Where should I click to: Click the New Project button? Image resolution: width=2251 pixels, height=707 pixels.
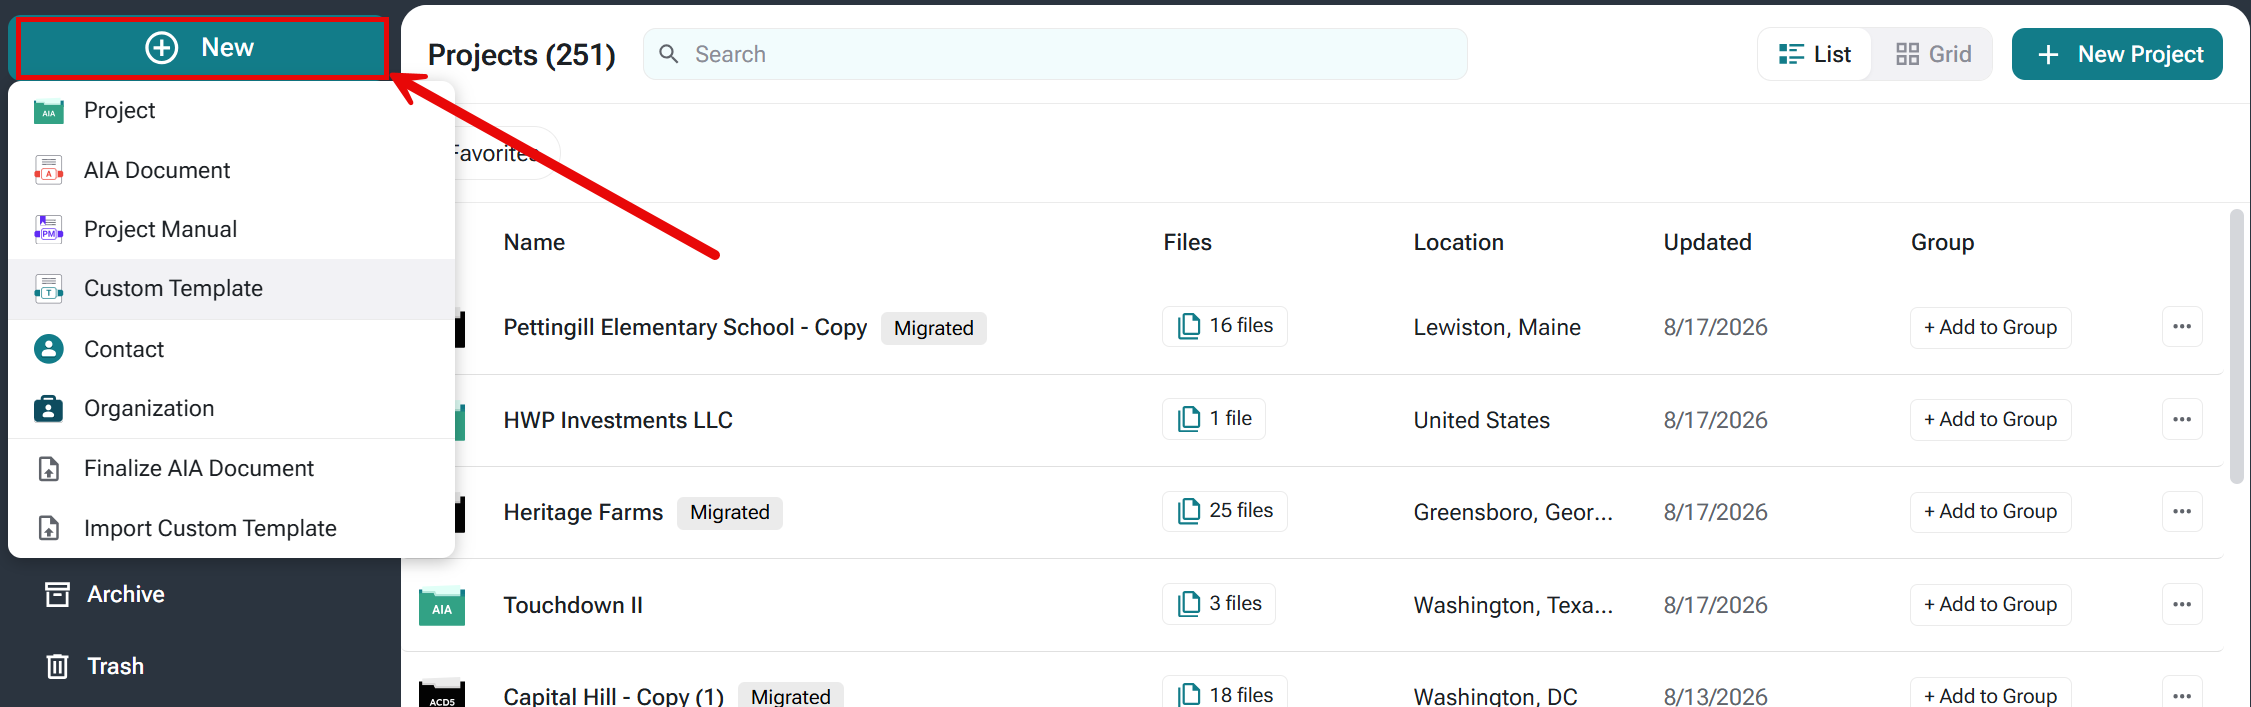(2117, 54)
